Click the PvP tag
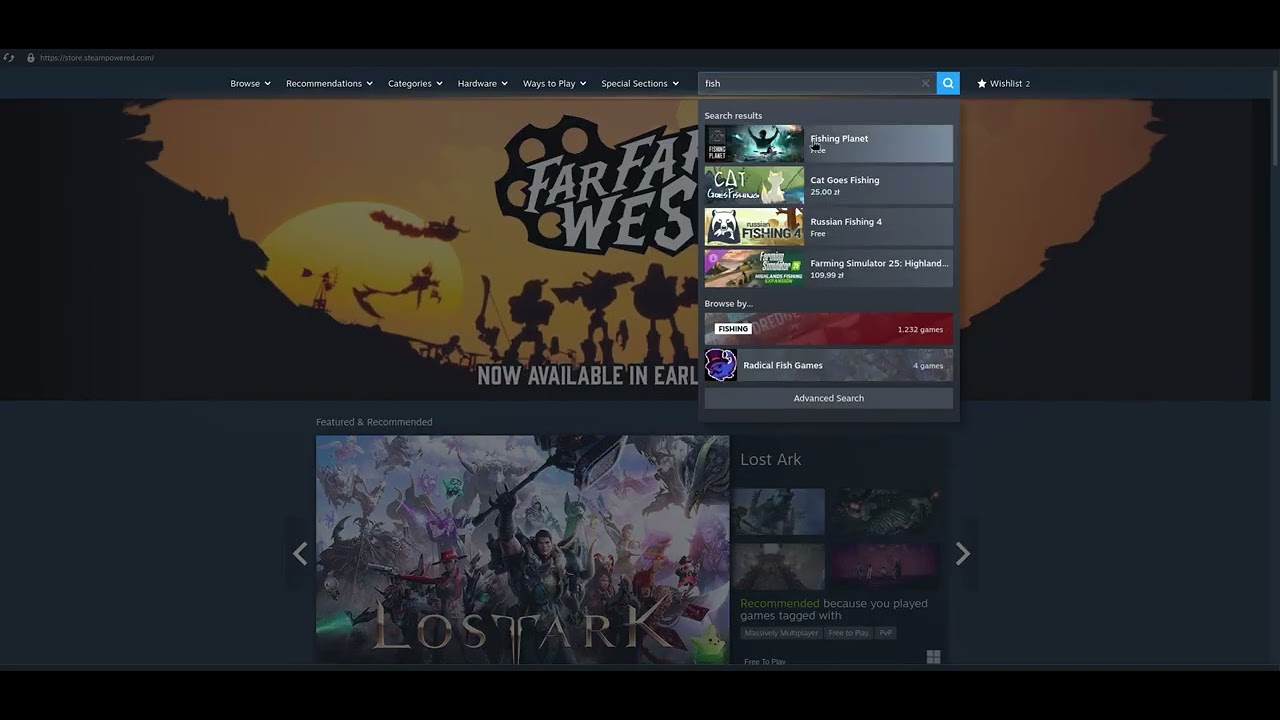The height and width of the screenshot is (720, 1280). [886, 633]
